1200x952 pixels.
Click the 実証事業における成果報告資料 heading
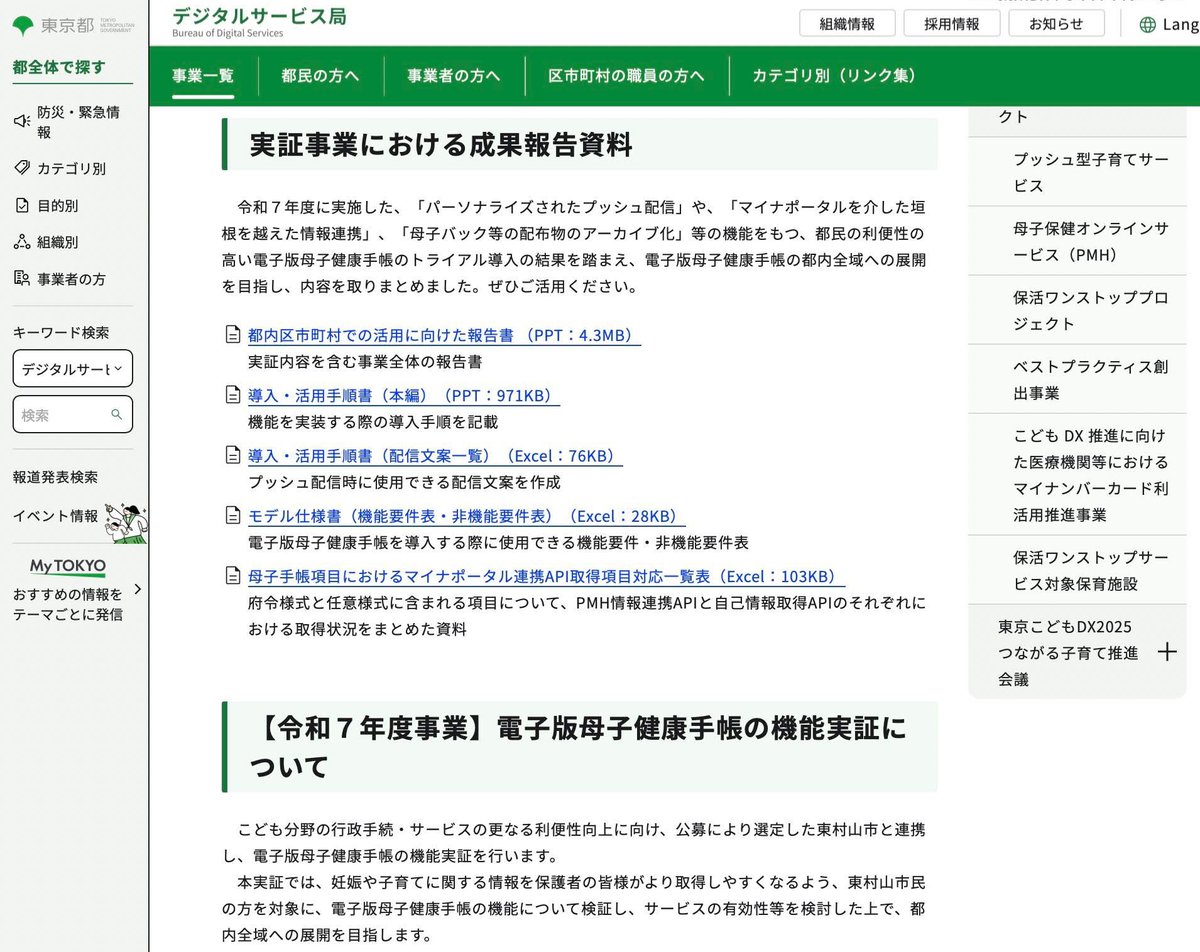pos(441,145)
